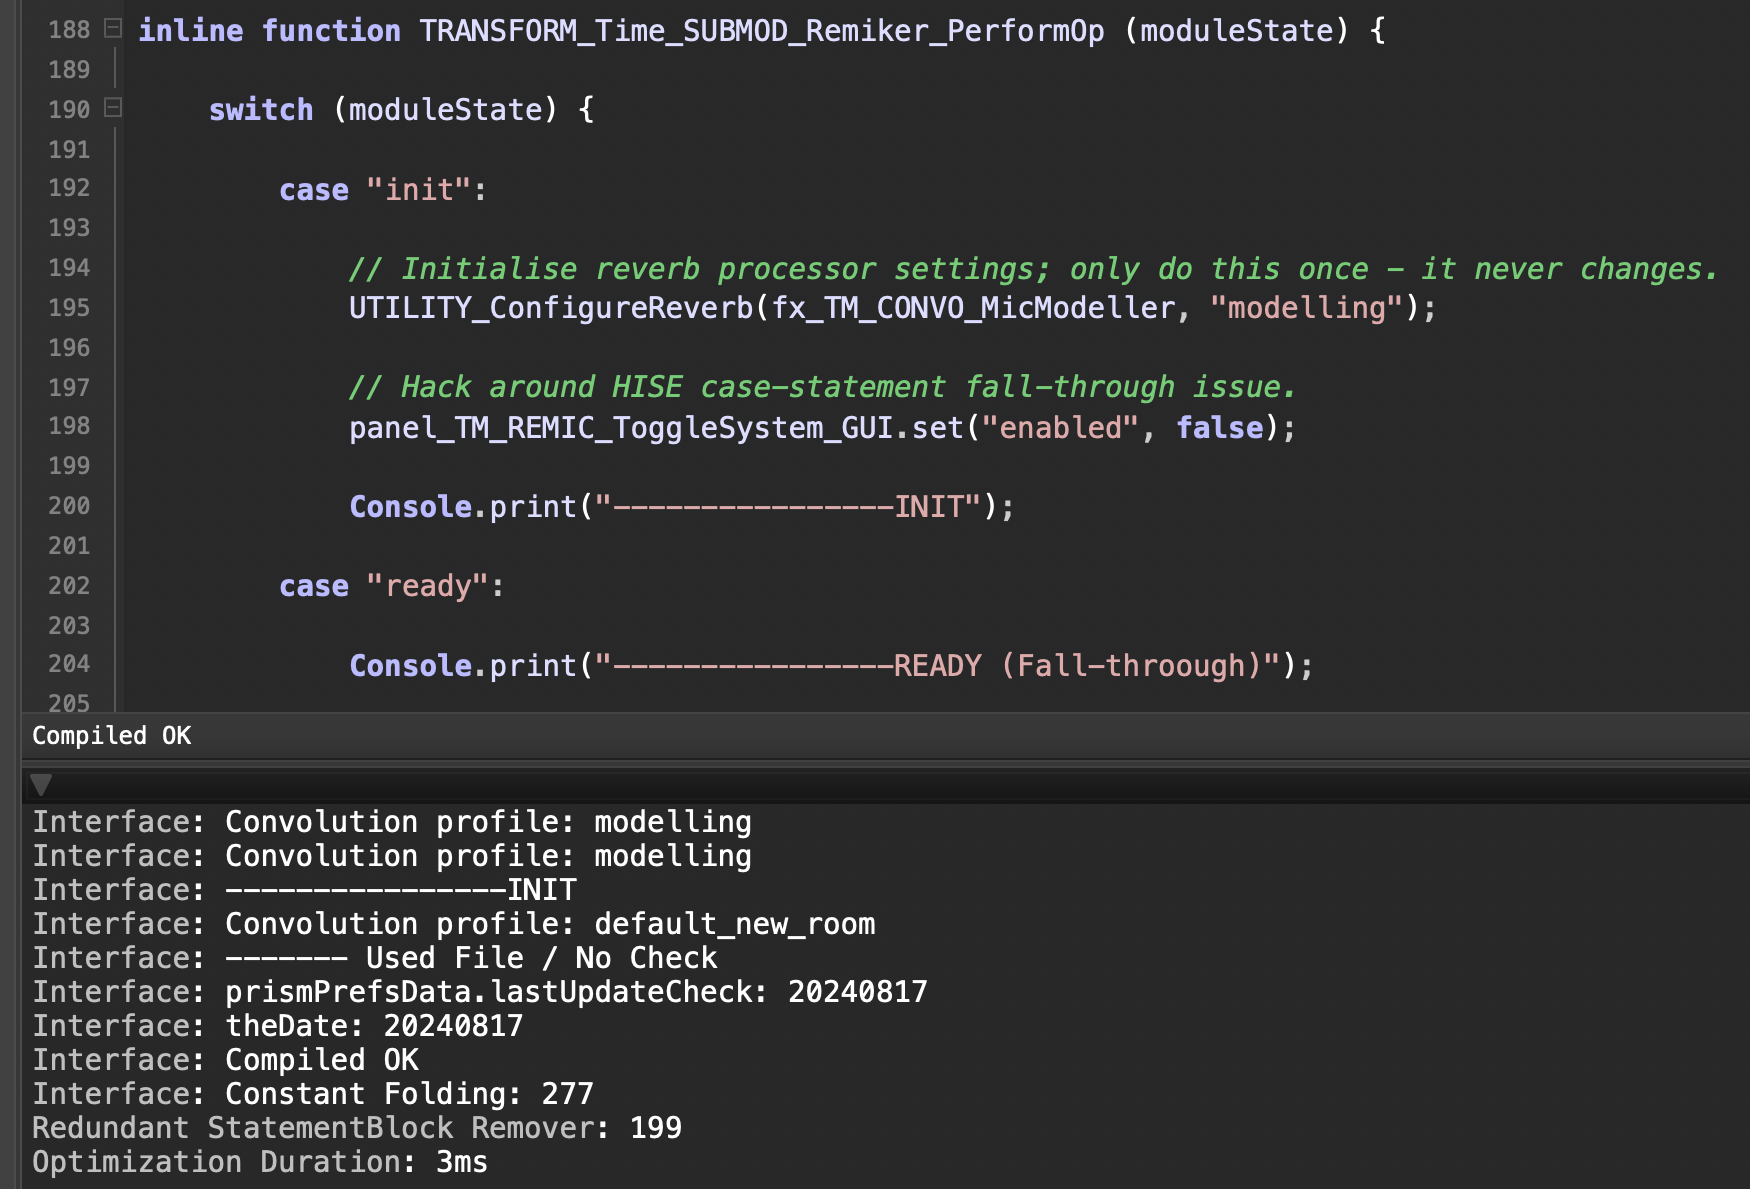Screen dimensions: 1750x1189
Task: Click line number 202 in the gutter
Action: point(69,586)
